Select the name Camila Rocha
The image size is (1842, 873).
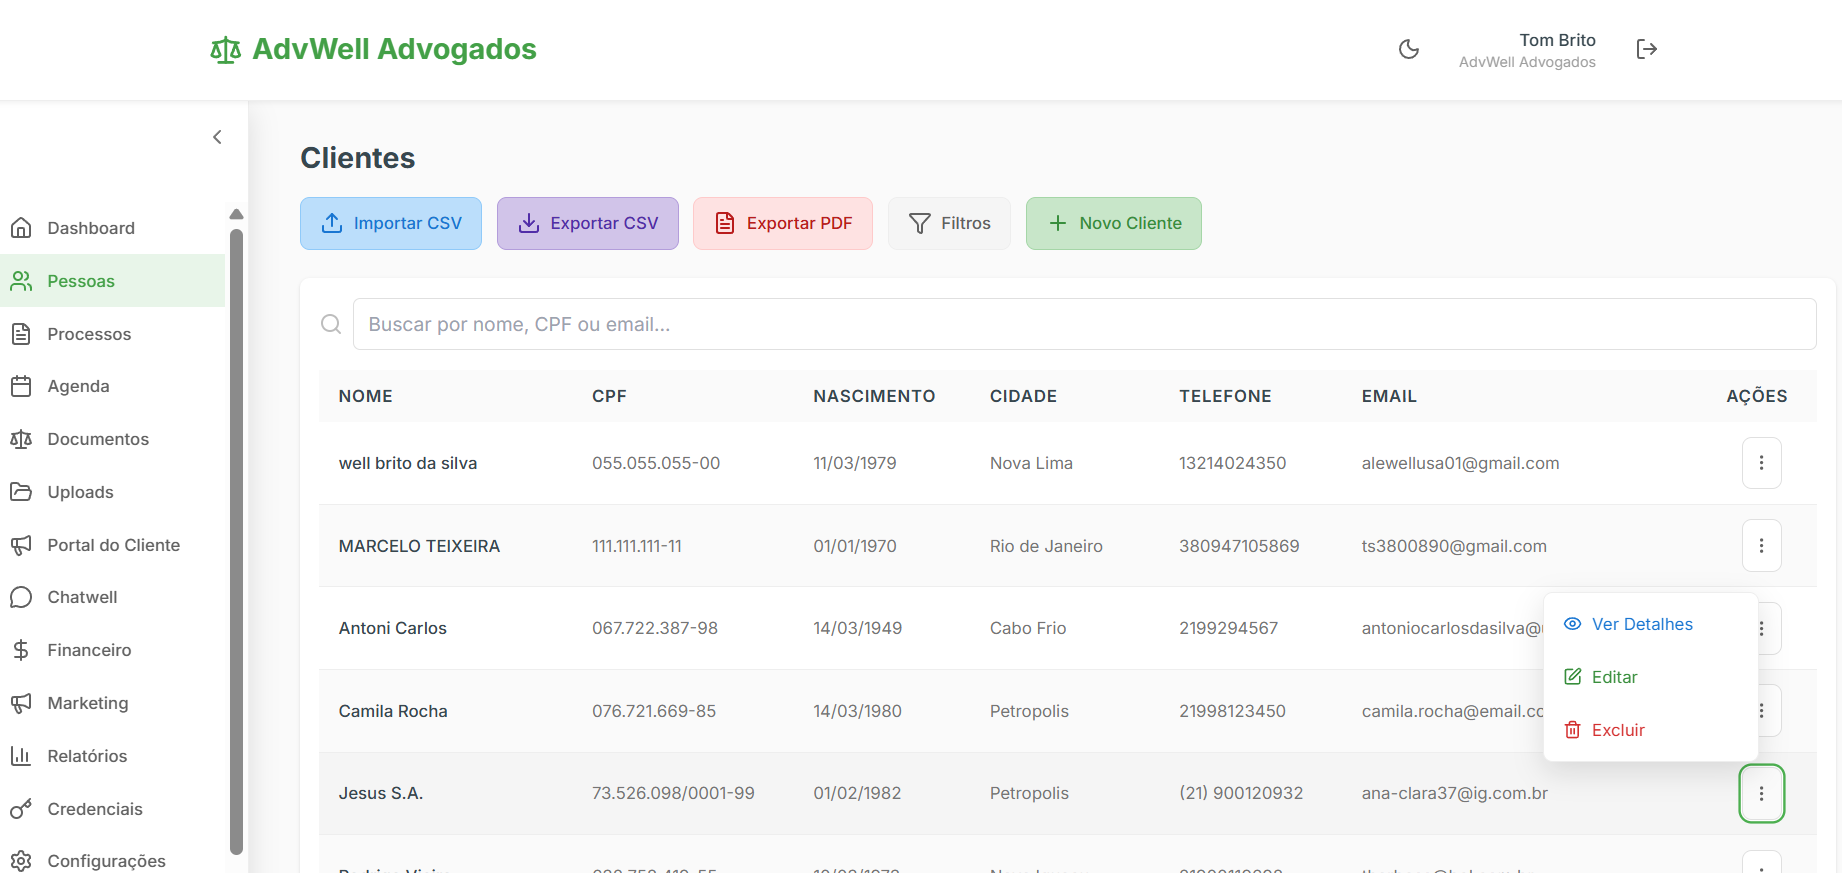tap(393, 711)
